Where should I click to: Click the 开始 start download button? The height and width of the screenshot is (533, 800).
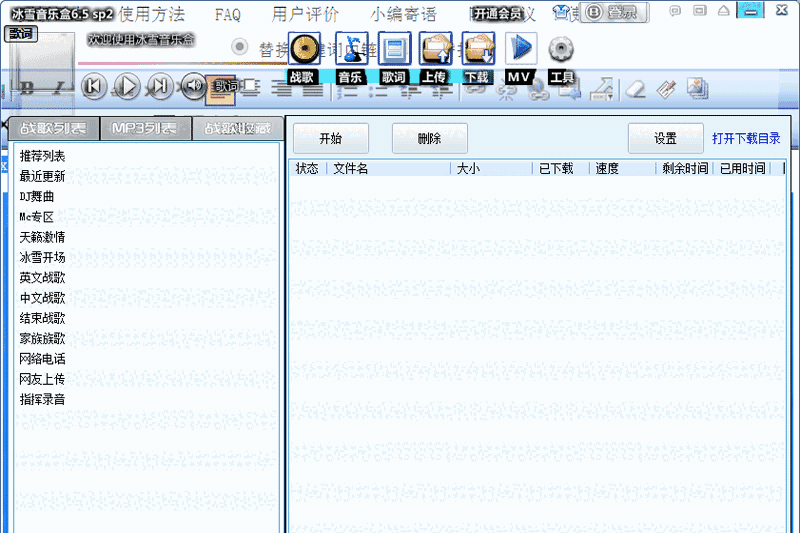(x=331, y=138)
